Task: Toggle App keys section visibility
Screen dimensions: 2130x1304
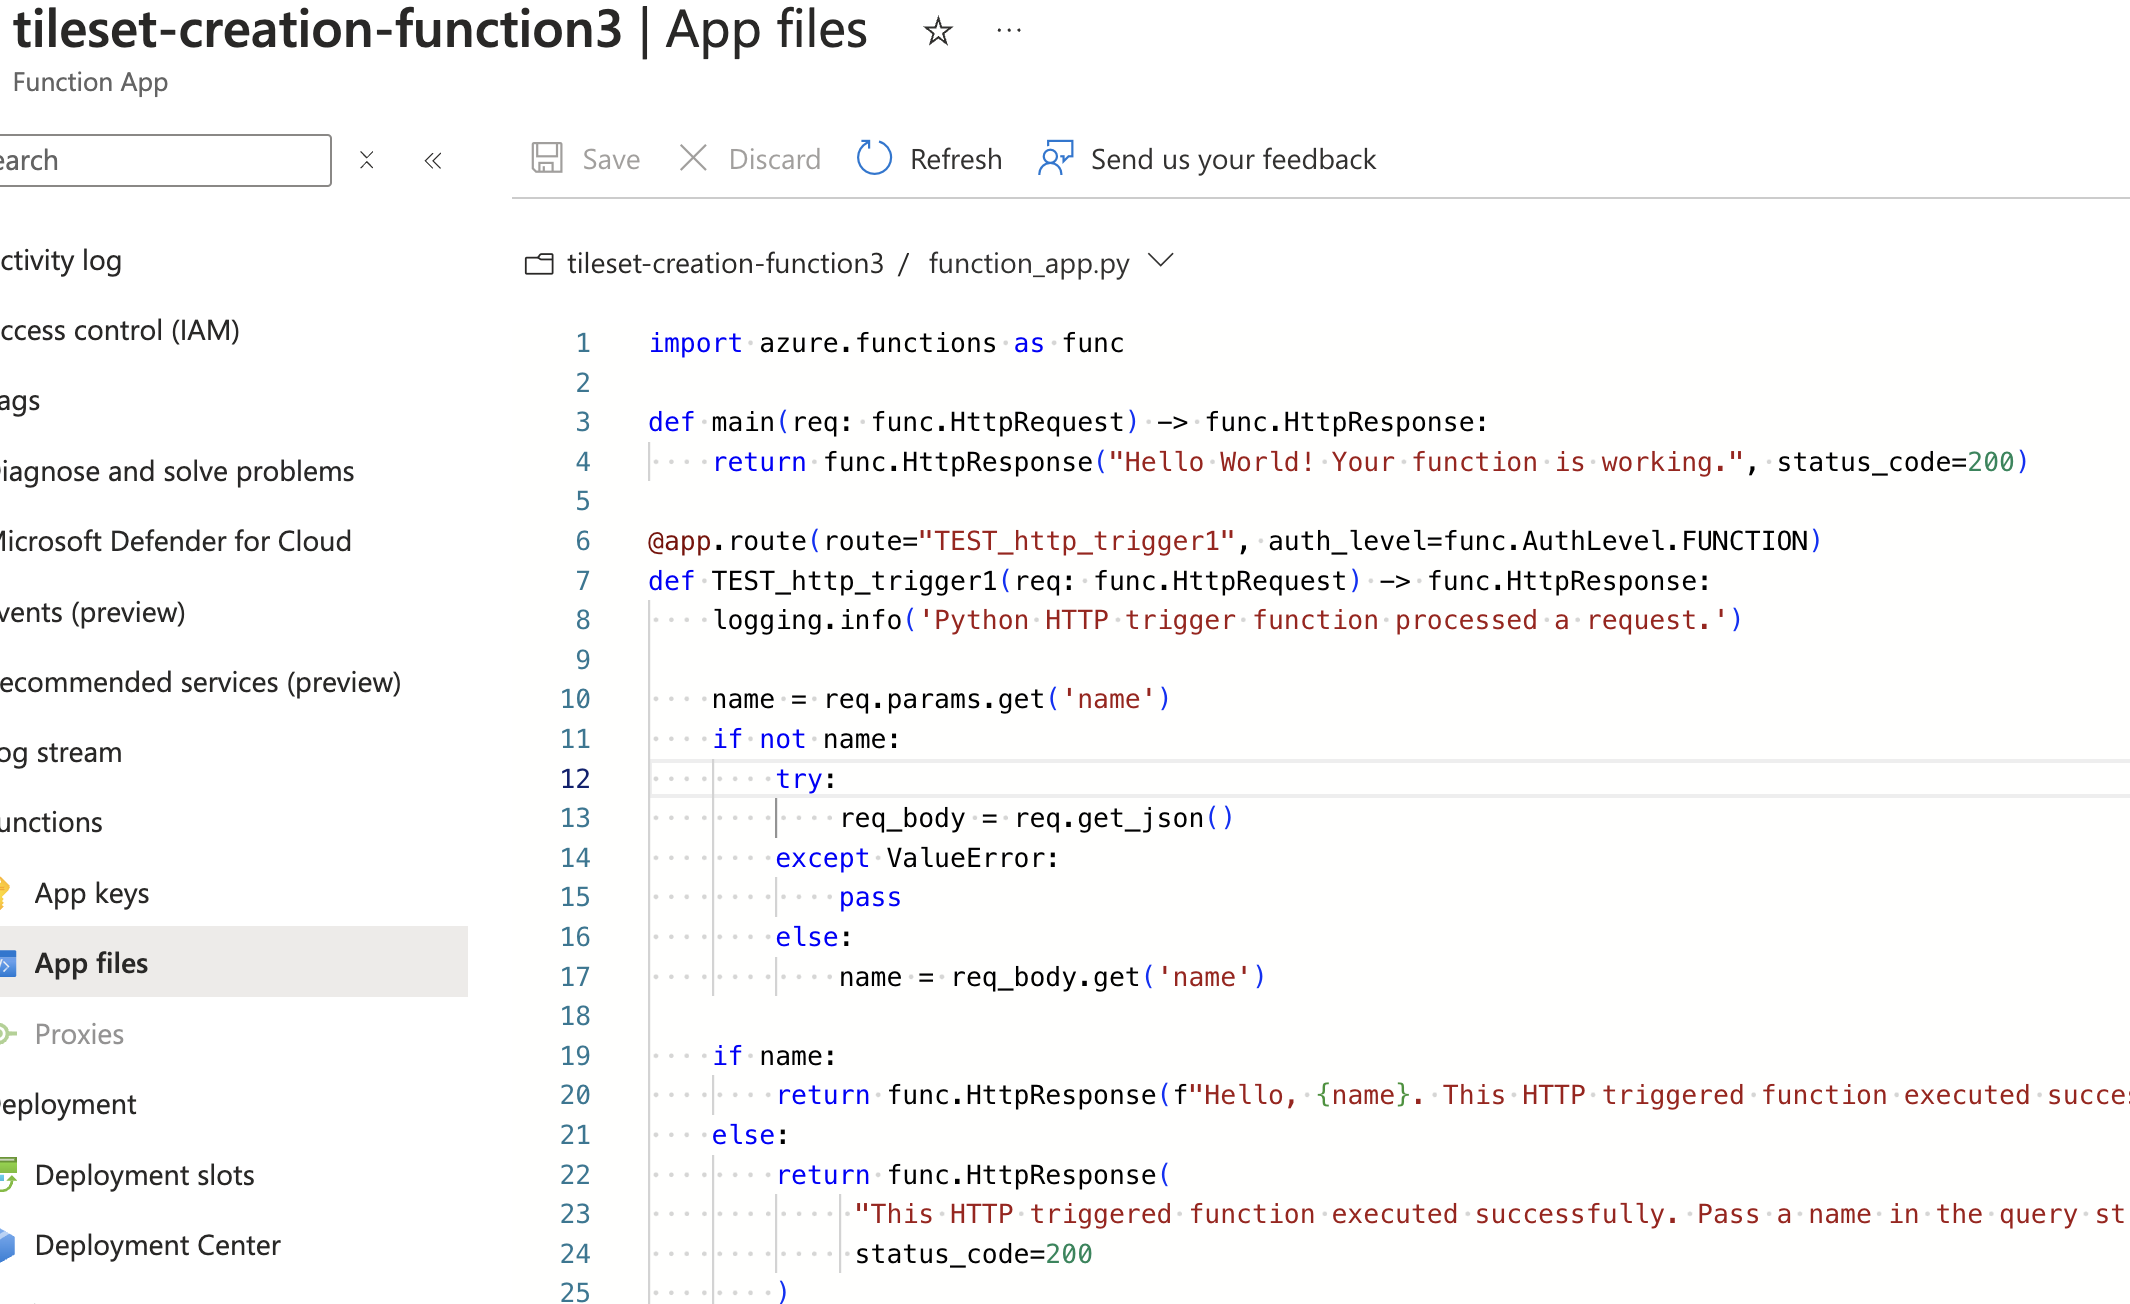Action: pyautogui.click(x=91, y=892)
